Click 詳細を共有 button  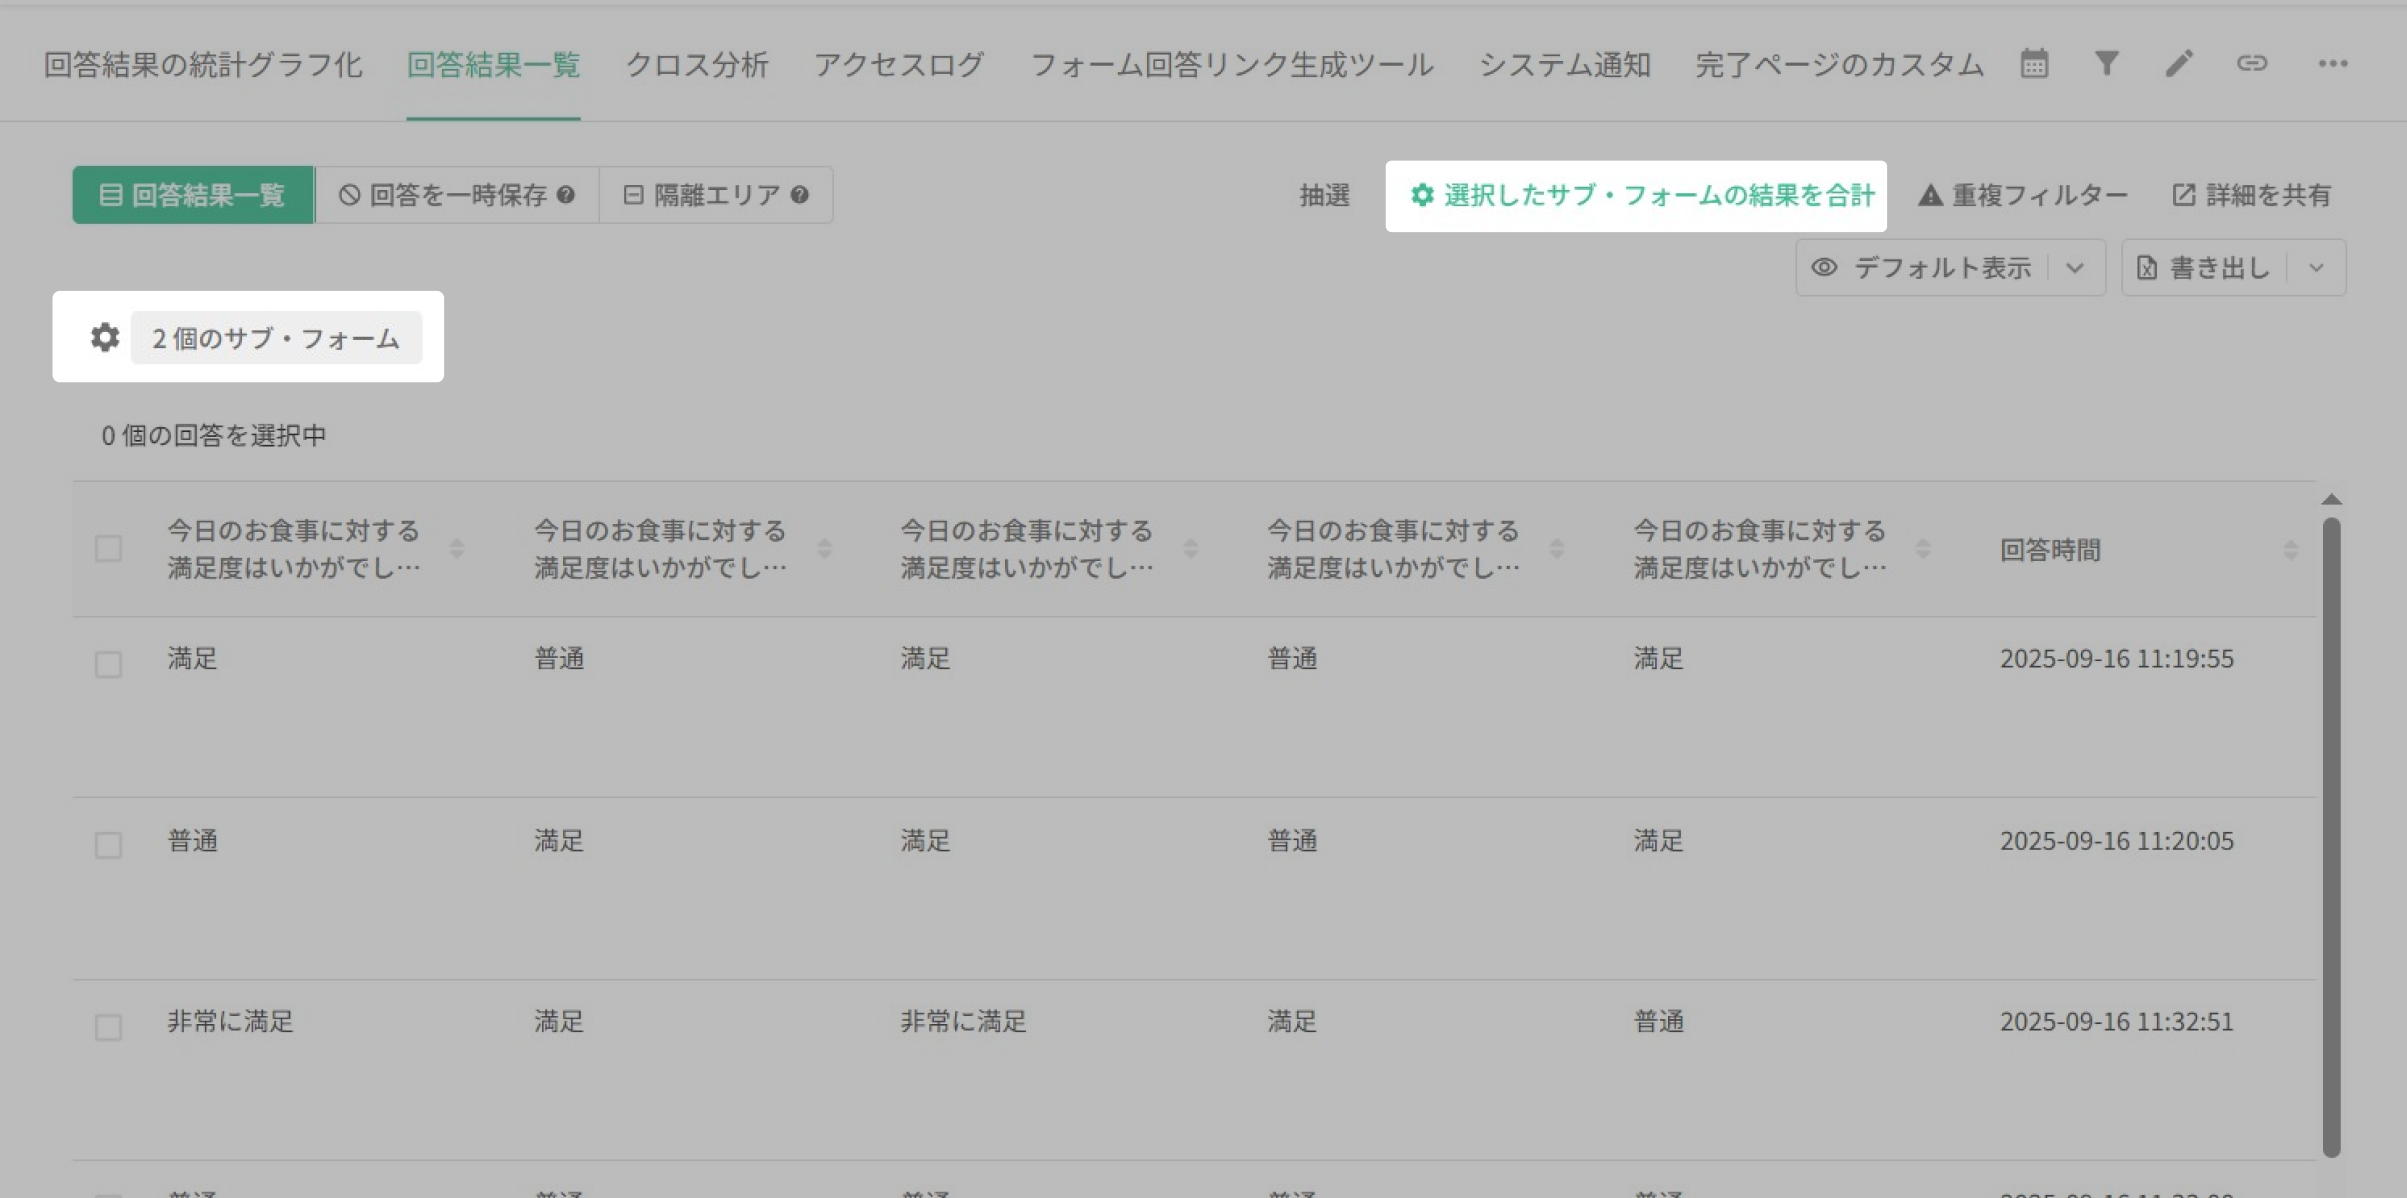click(x=2252, y=195)
